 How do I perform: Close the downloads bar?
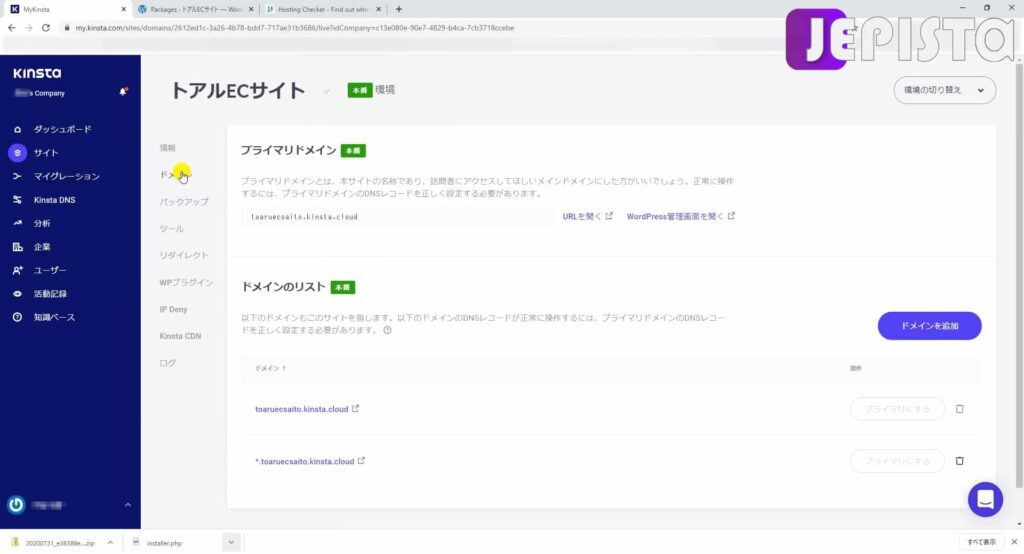tap(1014, 542)
